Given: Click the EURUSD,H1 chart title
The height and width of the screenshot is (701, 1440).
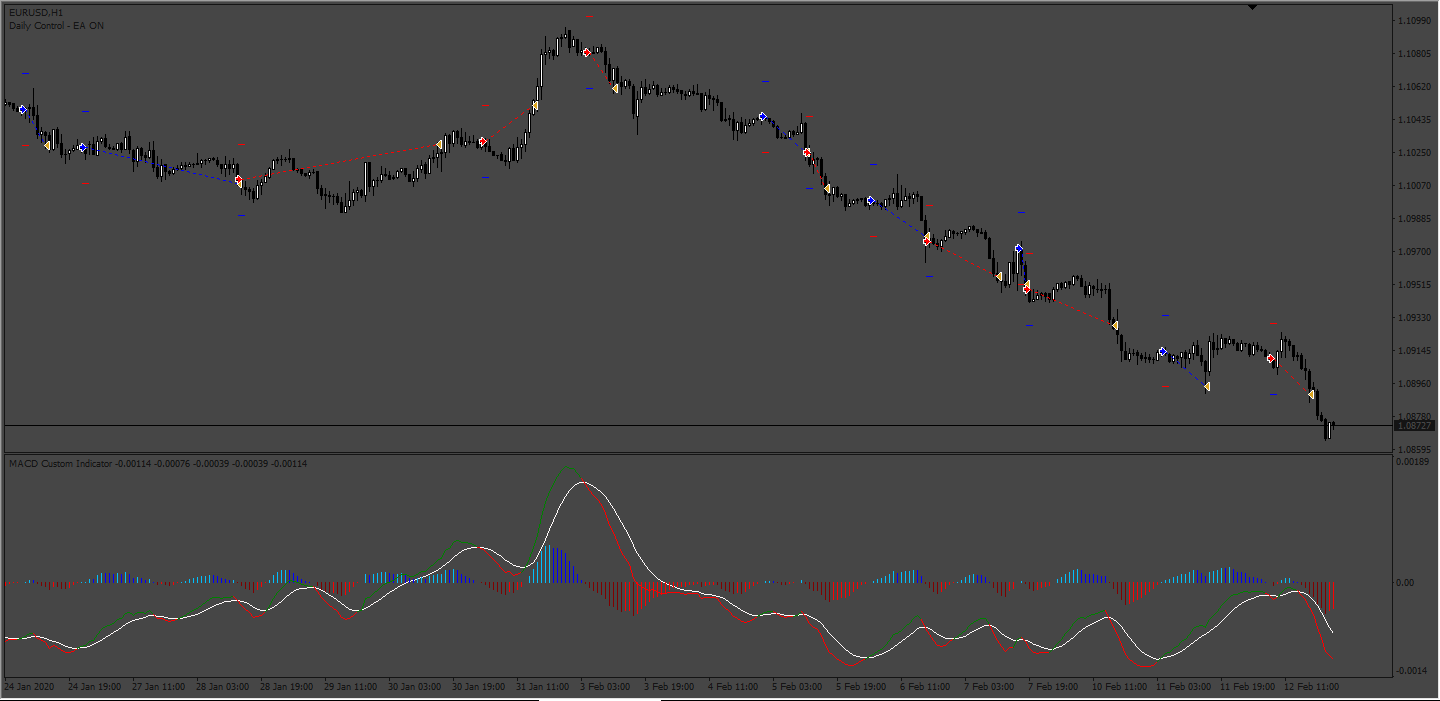Looking at the screenshot, I should point(34,12).
